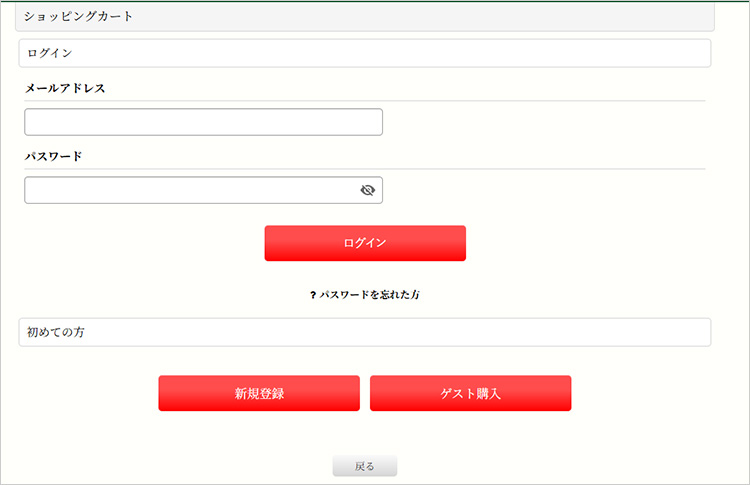This screenshot has height=485, width=750.
Task: Submit the form with the red ログイン button
Action: coord(365,243)
